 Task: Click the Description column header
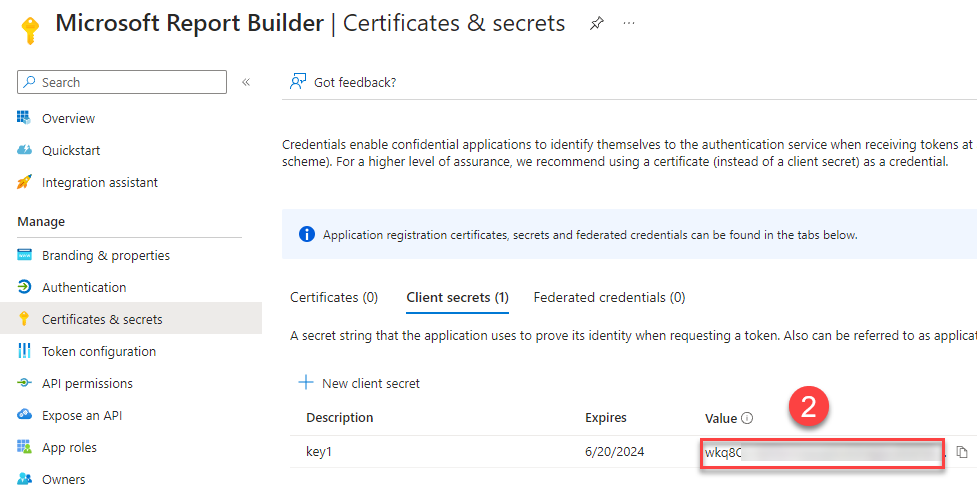[340, 418]
